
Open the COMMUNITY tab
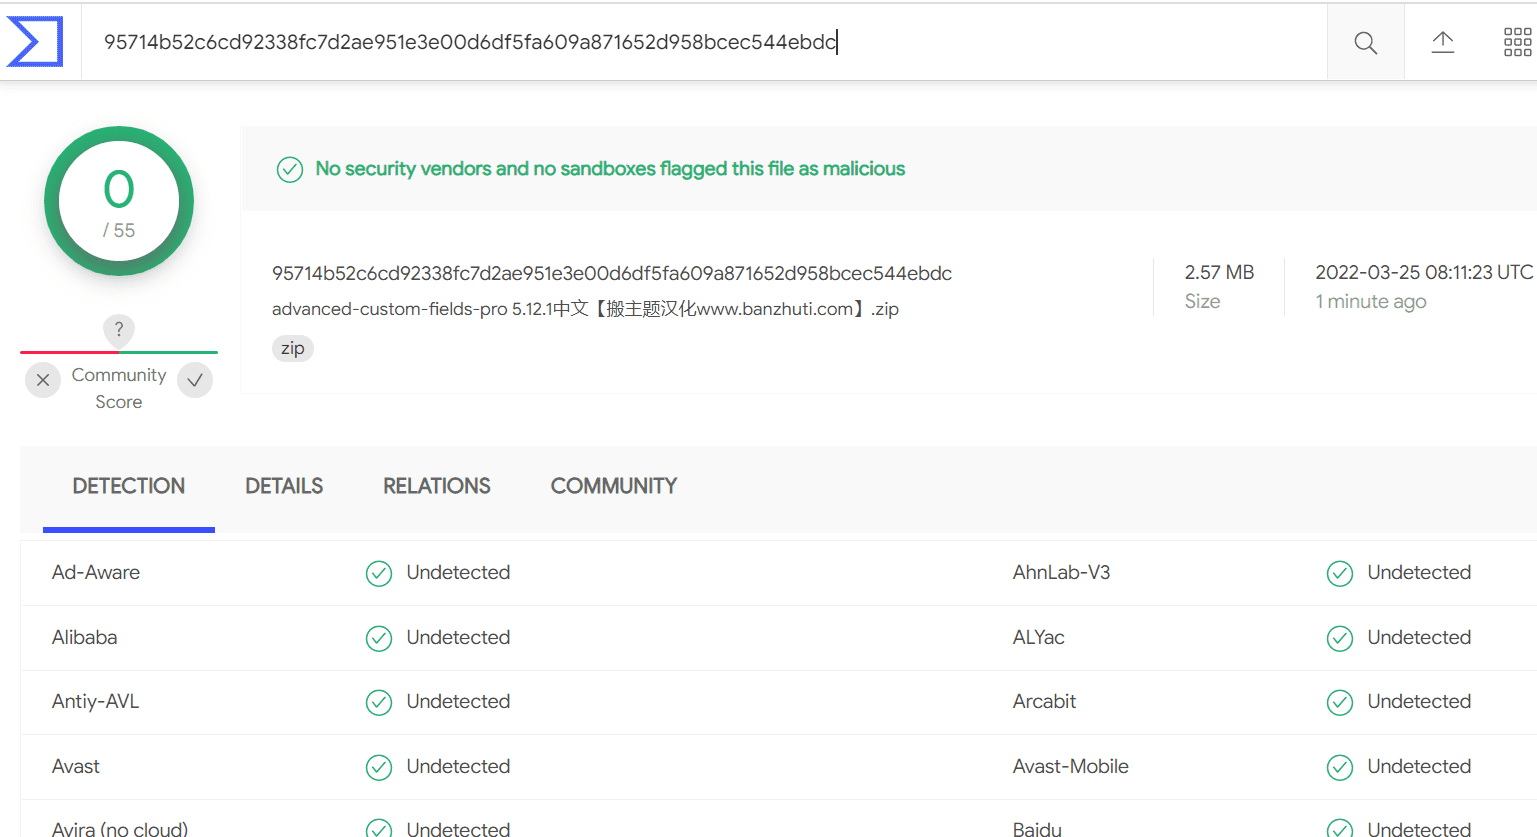click(614, 486)
